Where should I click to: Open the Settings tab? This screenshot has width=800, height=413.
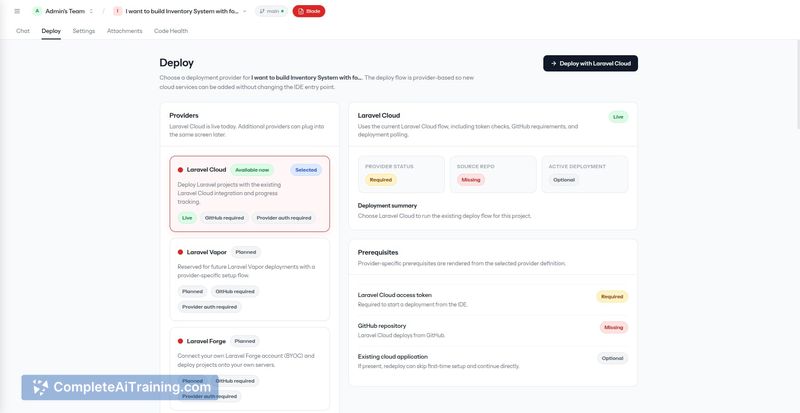tap(84, 31)
